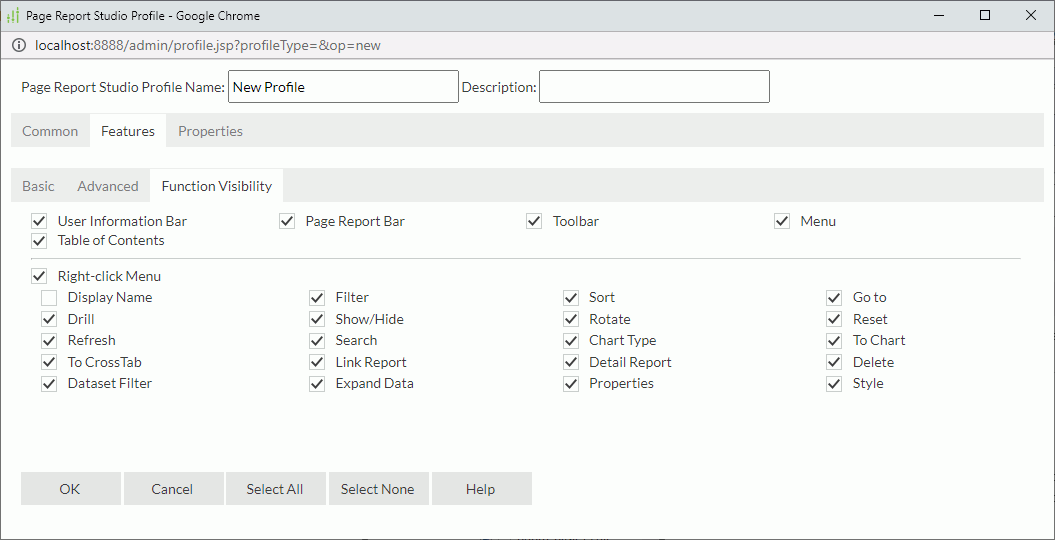Viewport: 1055px width, 540px height.
Task: Click the site information icon in address bar
Action: point(19,46)
